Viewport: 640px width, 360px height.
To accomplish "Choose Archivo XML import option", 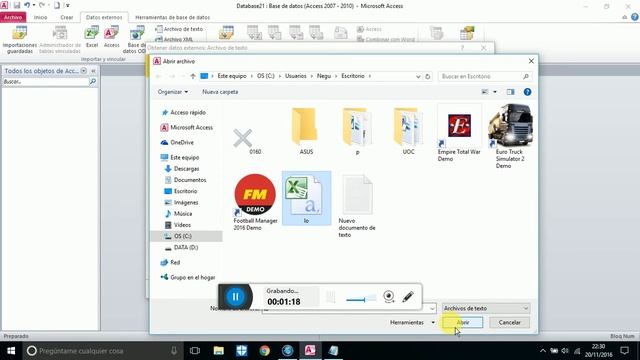I will [x=175, y=39].
